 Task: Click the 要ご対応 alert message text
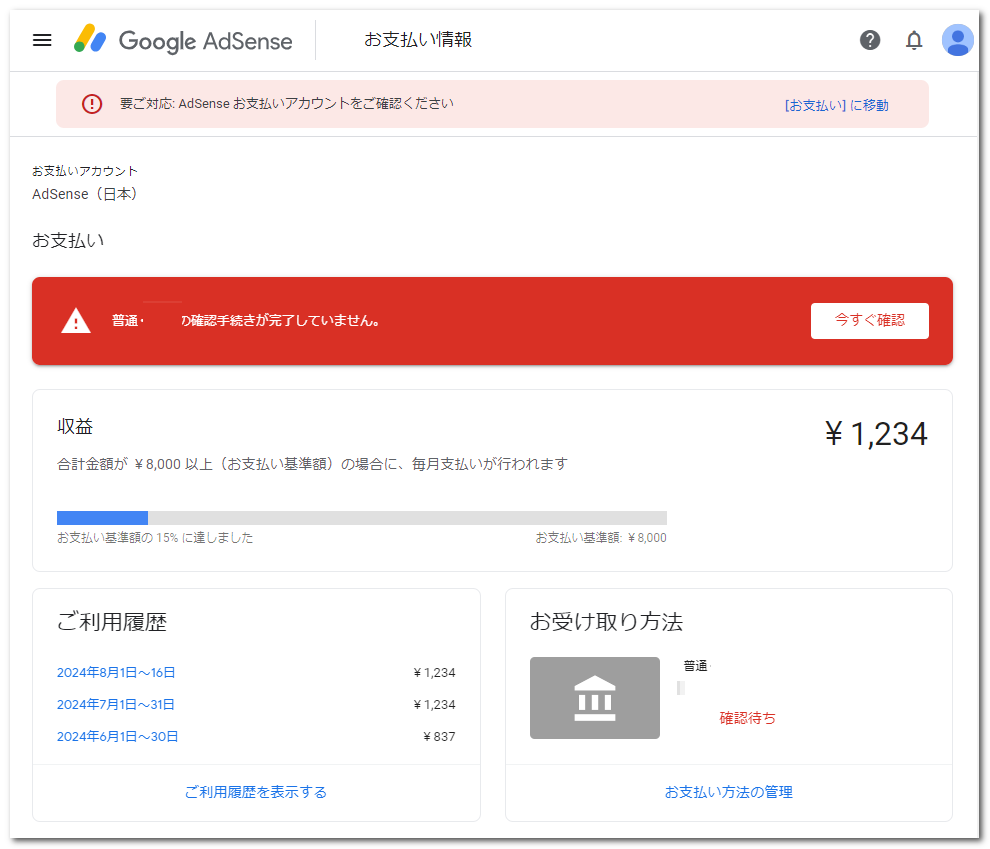[x=287, y=104]
